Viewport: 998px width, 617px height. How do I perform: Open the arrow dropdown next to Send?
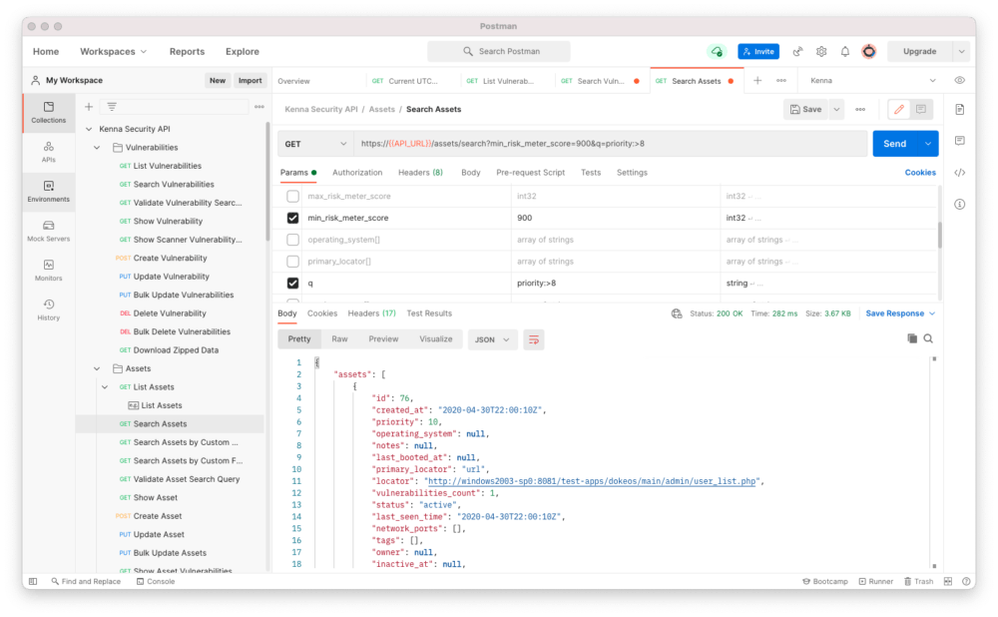click(928, 144)
